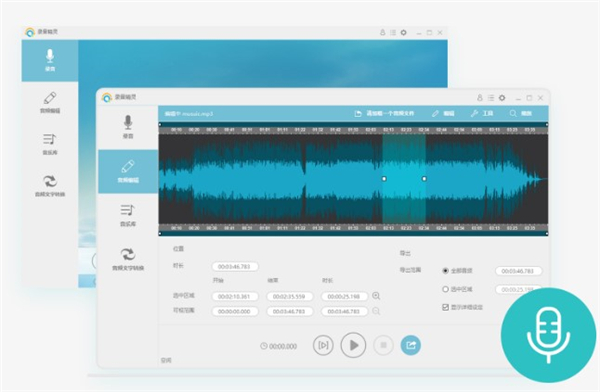Edit the 可视范围 start field 00:00:00.000
The width and height of the screenshot is (600, 392).
235,312
